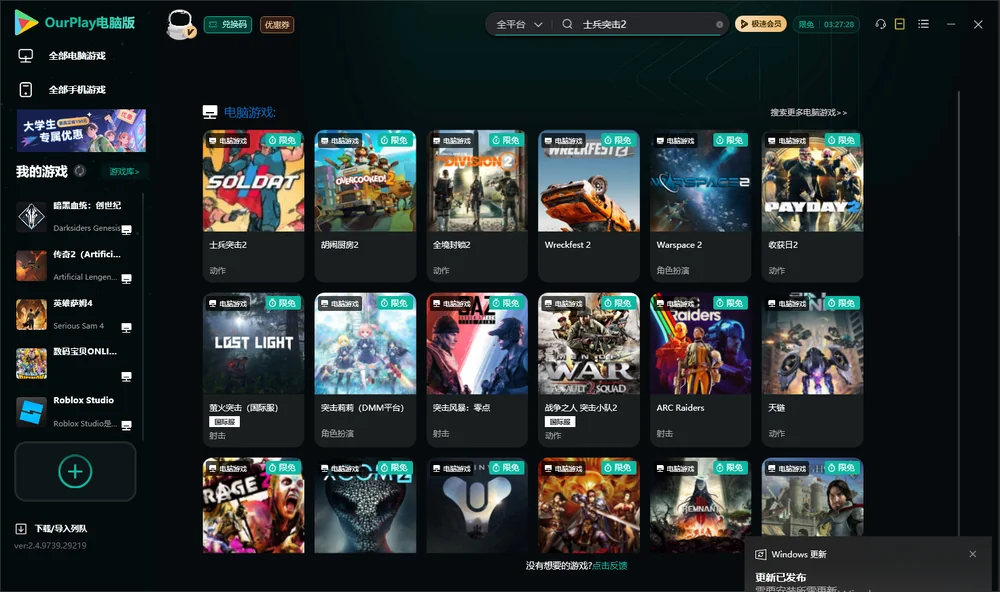The width and height of the screenshot is (1000, 592).
Task: Open customer support headset icon
Action: click(880, 24)
